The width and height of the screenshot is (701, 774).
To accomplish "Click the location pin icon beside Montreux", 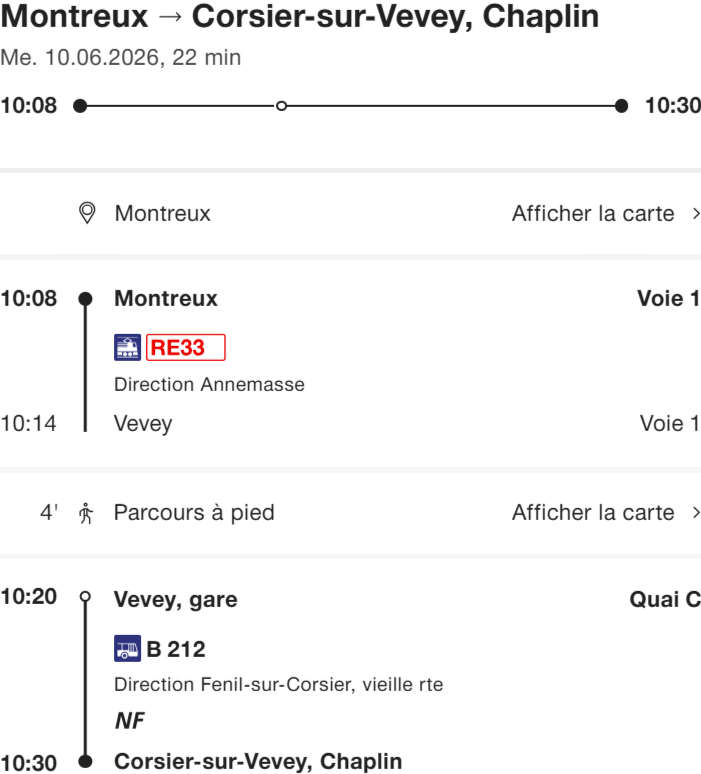I will (87, 213).
